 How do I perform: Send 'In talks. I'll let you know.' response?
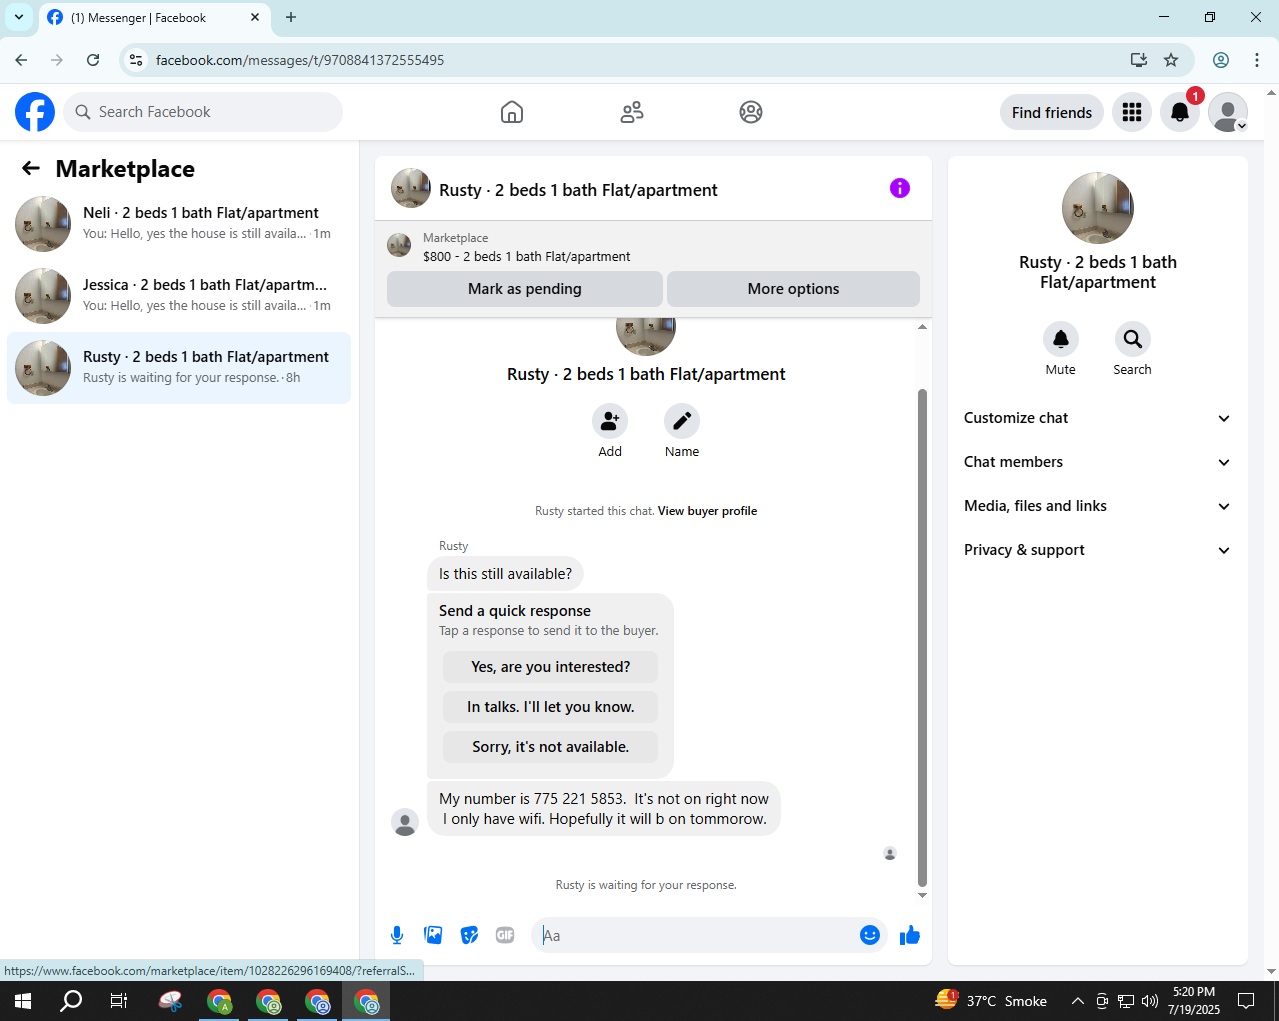click(551, 707)
